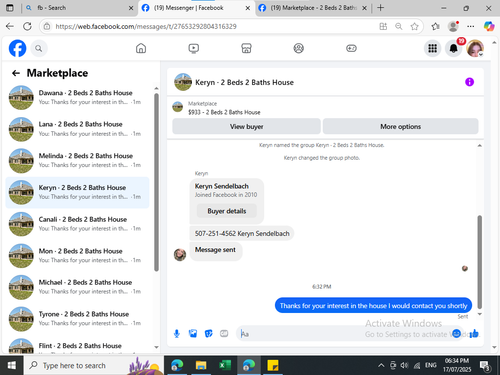Open the account profile picture menu
This screenshot has height=375, width=500.
(x=475, y=49)
